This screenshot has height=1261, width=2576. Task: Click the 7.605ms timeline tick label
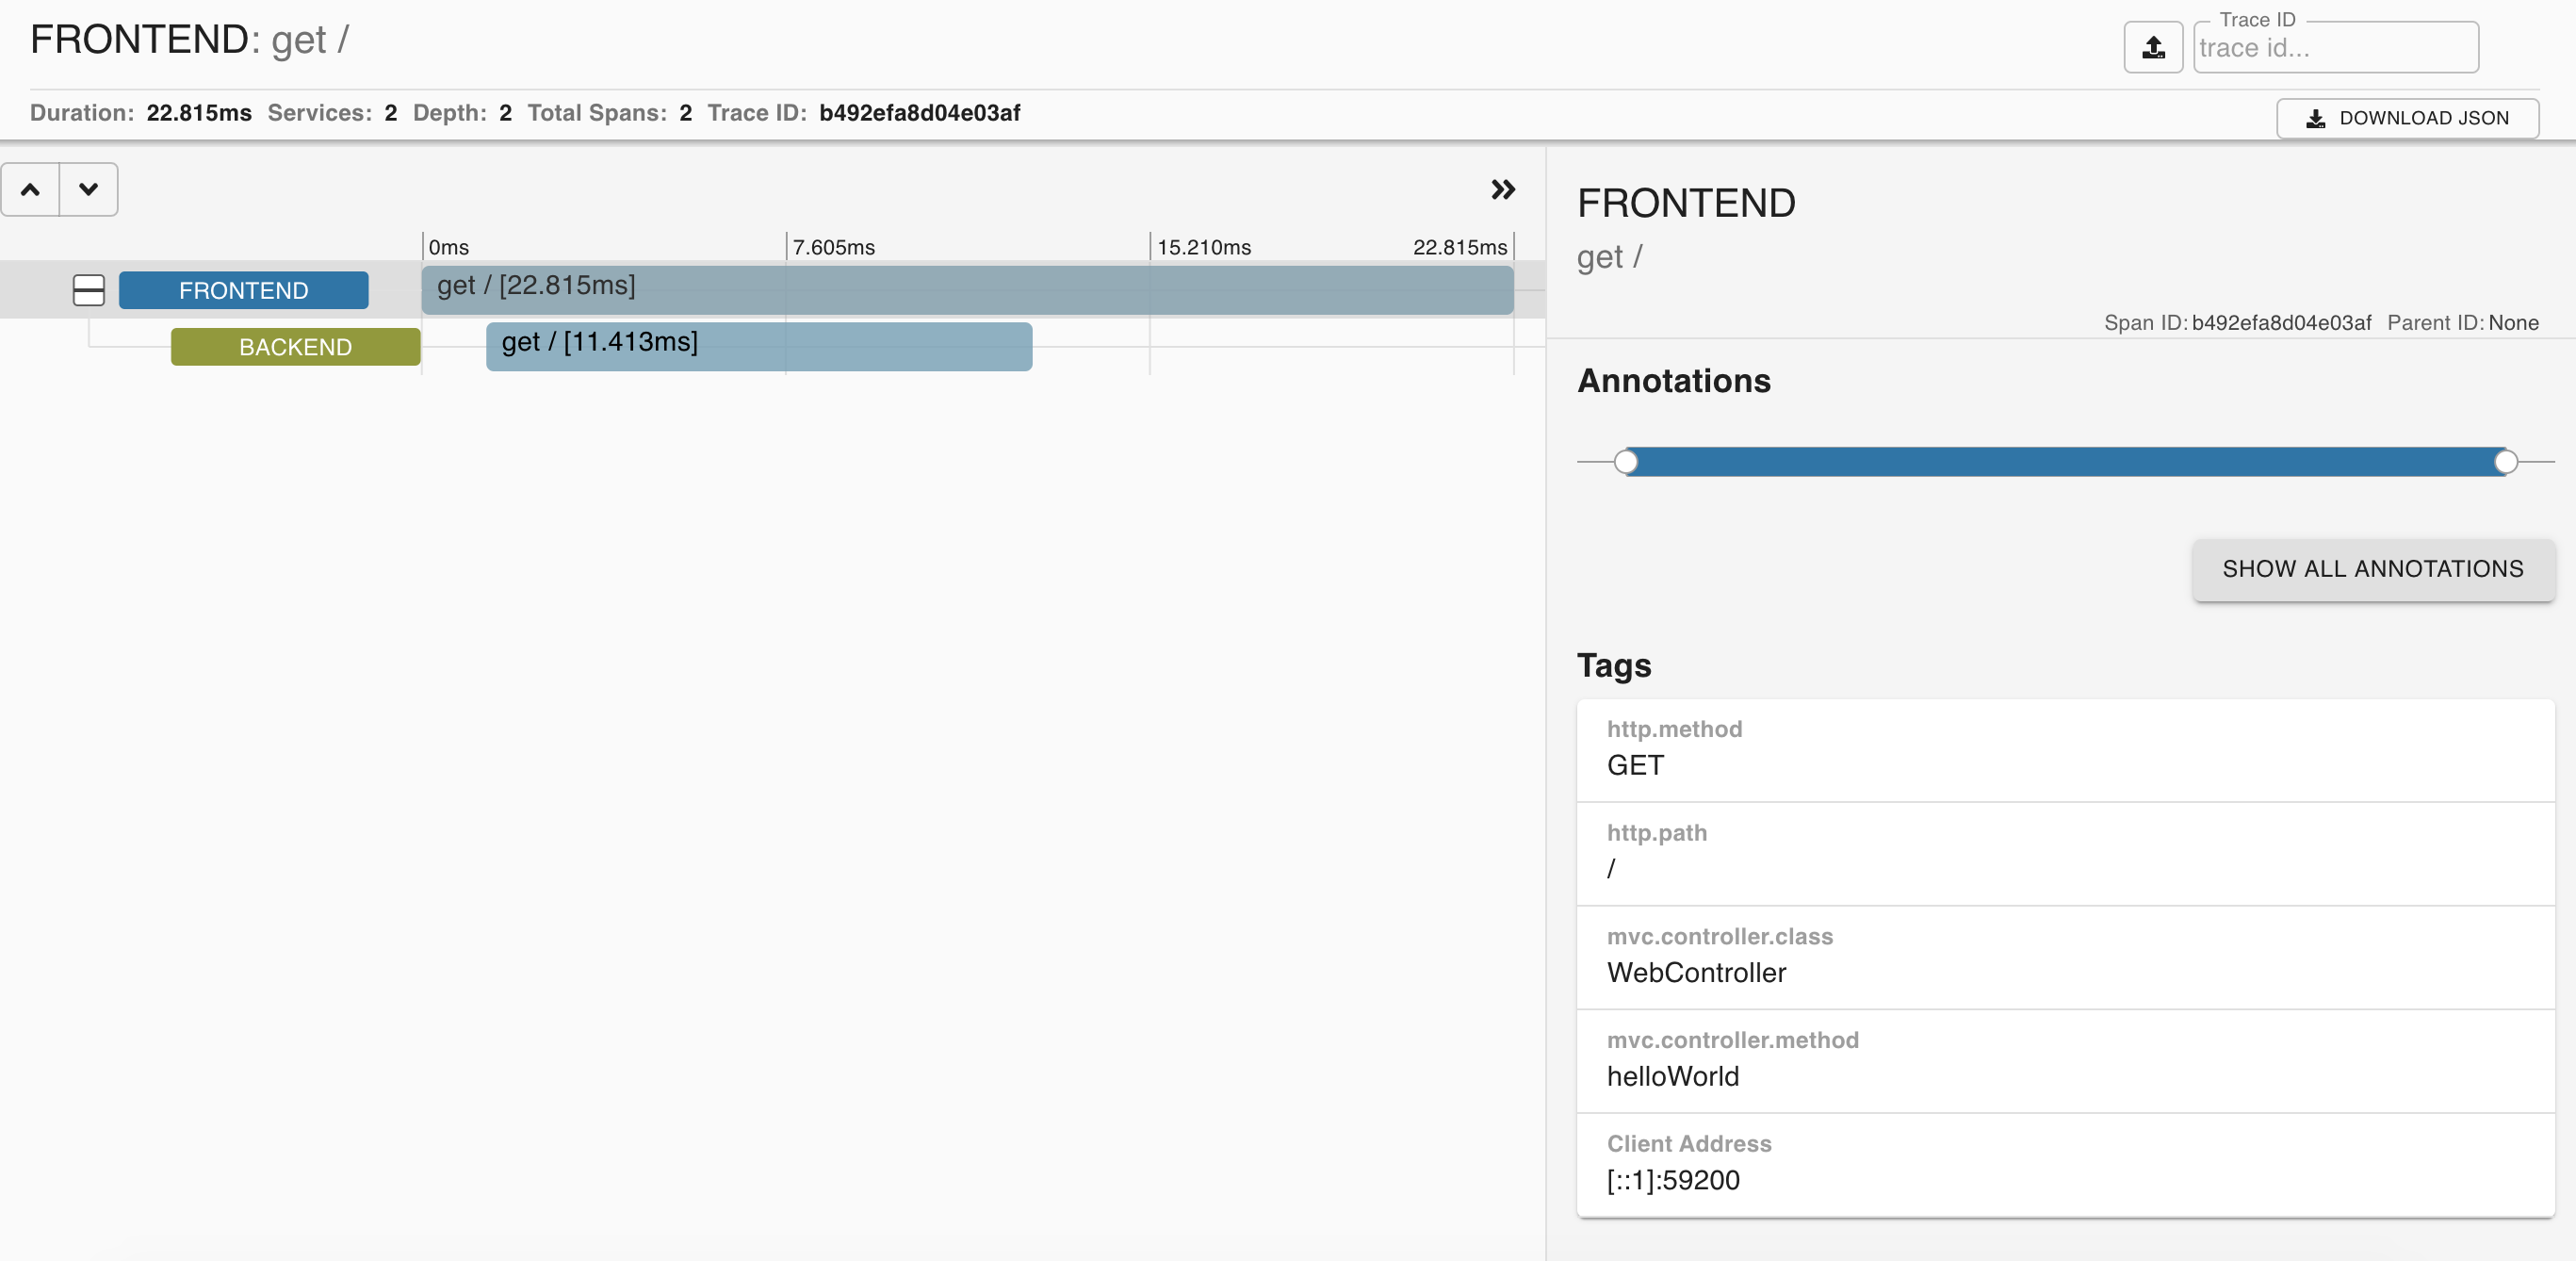(833, 247)
